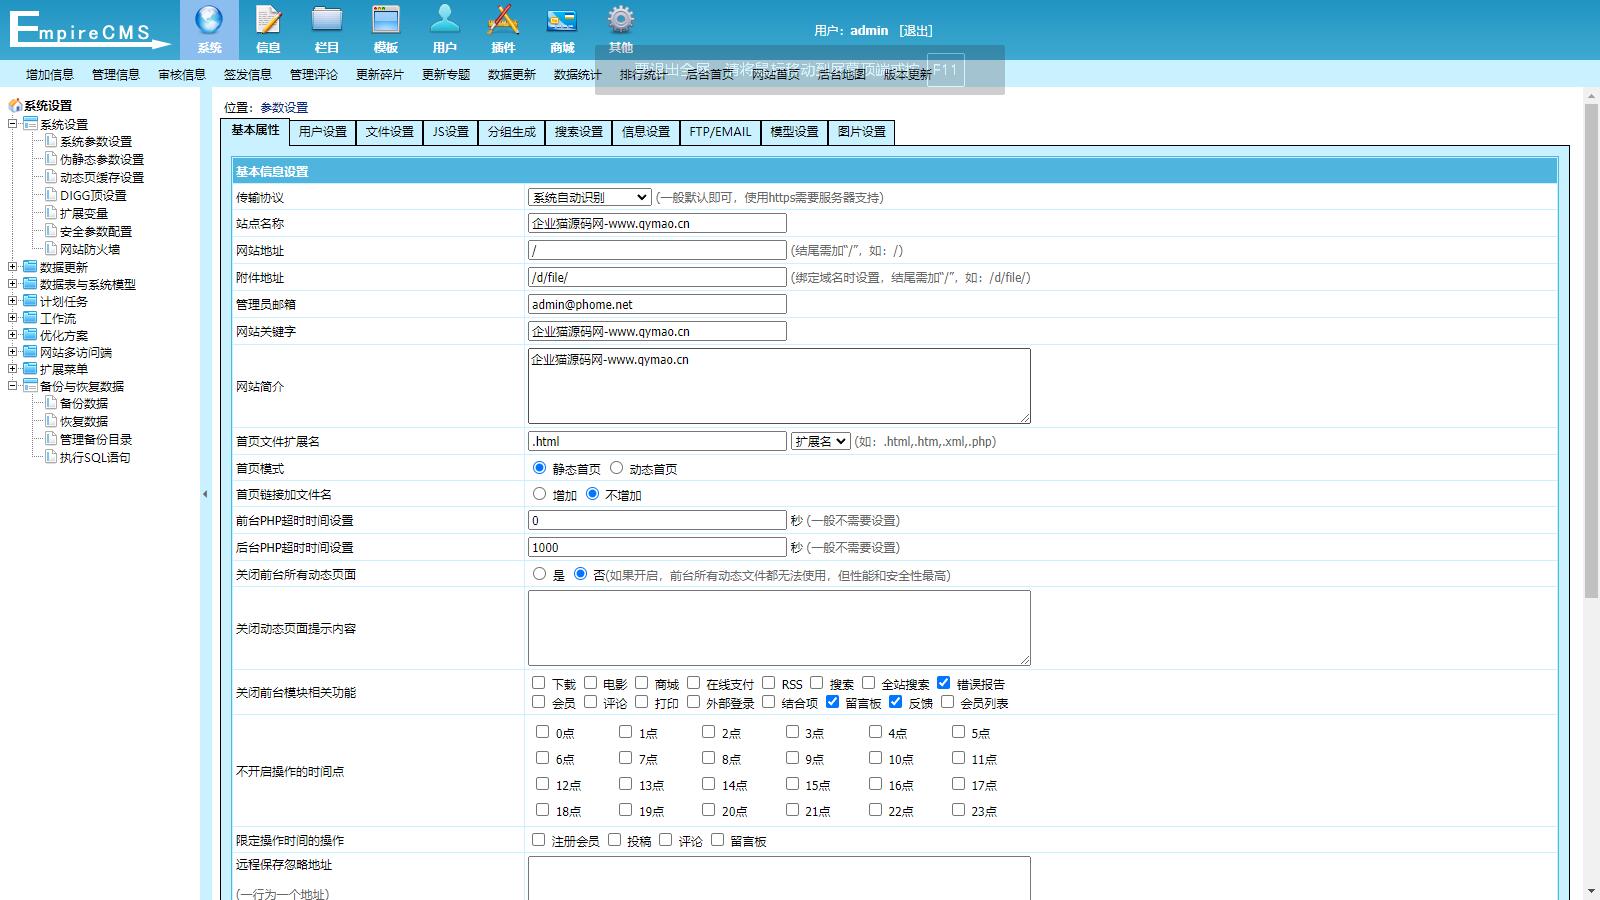
Task: Uncheck the 错误报告 checkbox
Action: 943,683
